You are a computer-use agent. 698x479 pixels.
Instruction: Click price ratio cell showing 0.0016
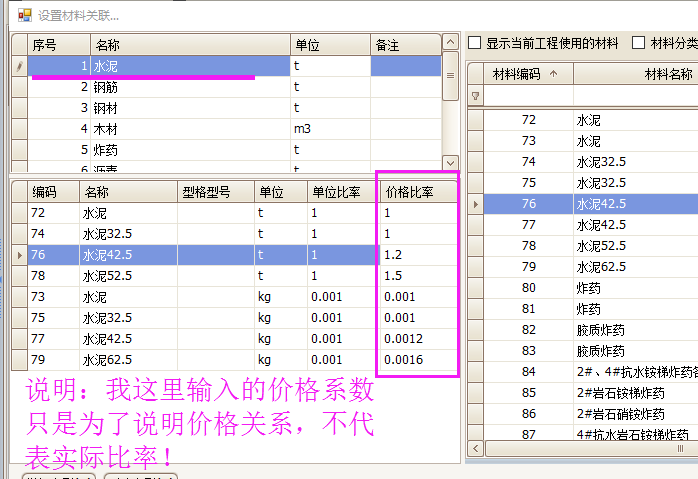pos(417,360)
